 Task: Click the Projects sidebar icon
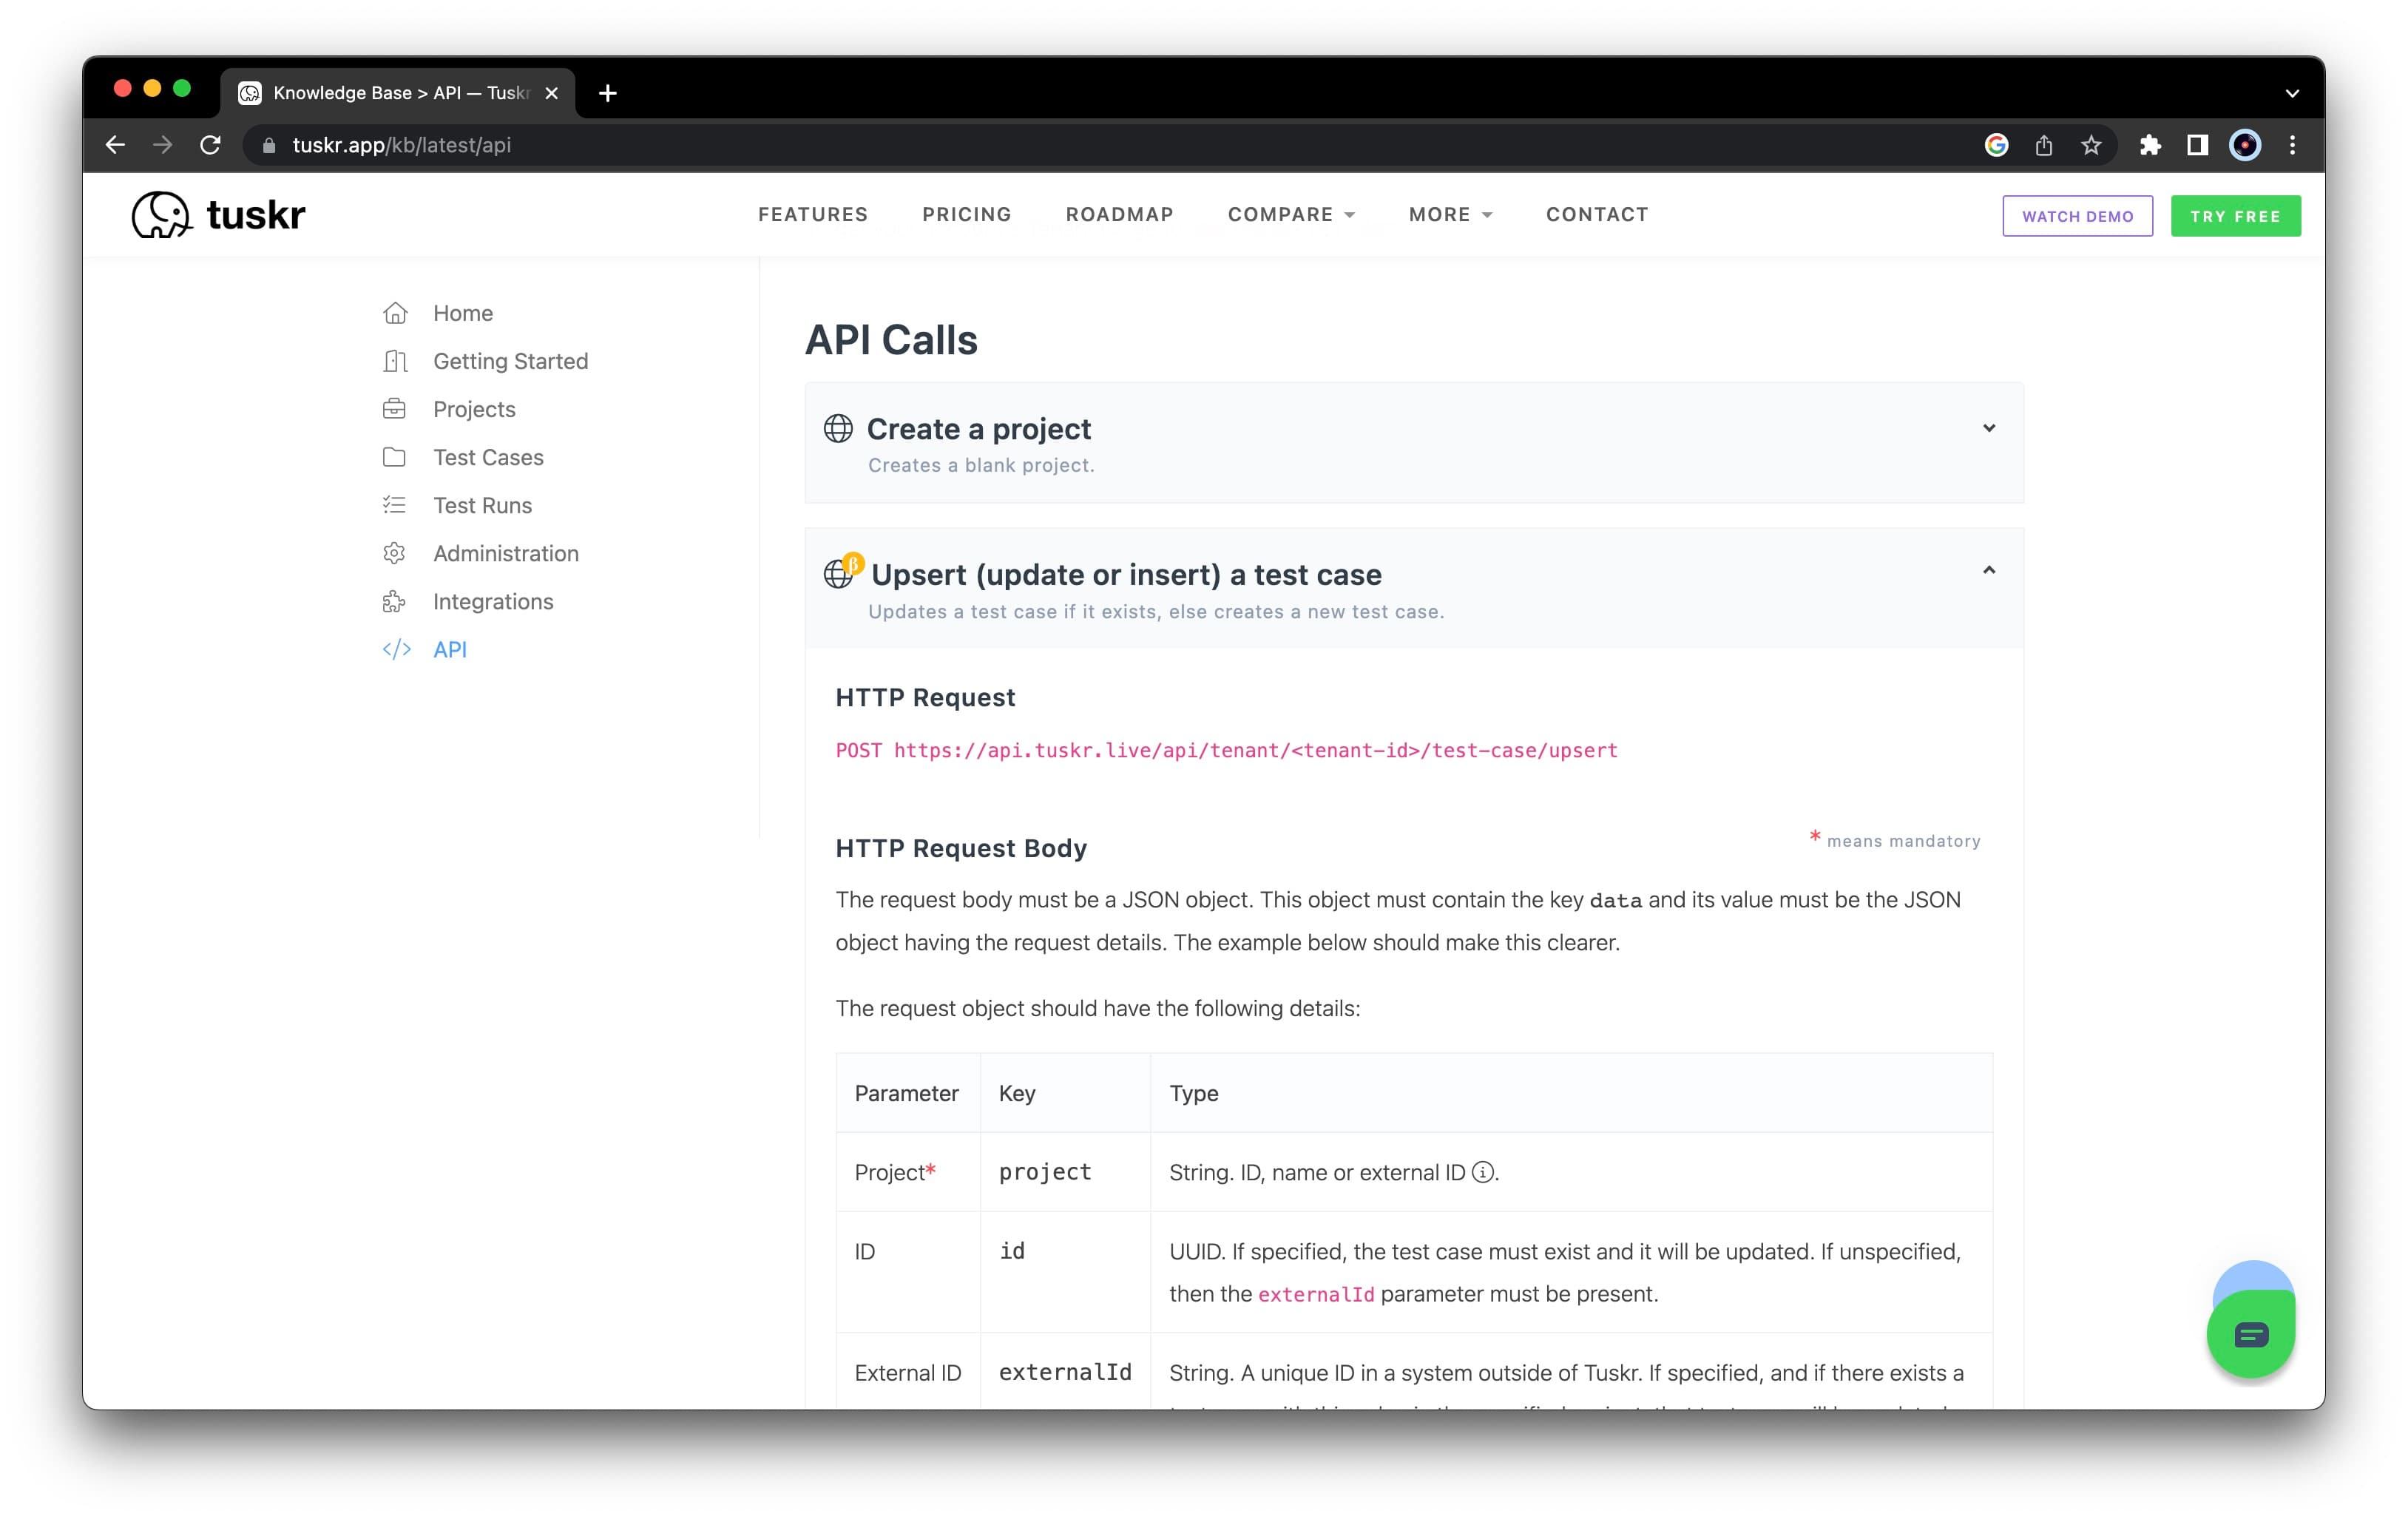(397, 410)
